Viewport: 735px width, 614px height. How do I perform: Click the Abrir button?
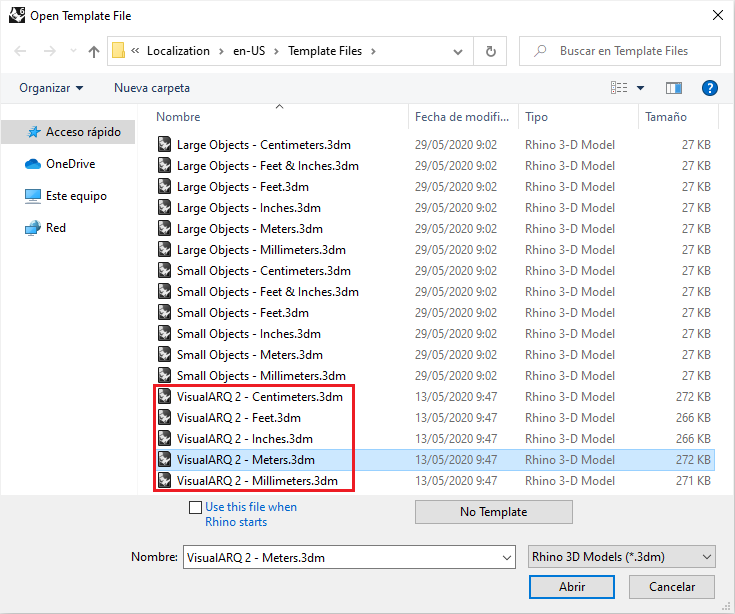pos(572,587)
